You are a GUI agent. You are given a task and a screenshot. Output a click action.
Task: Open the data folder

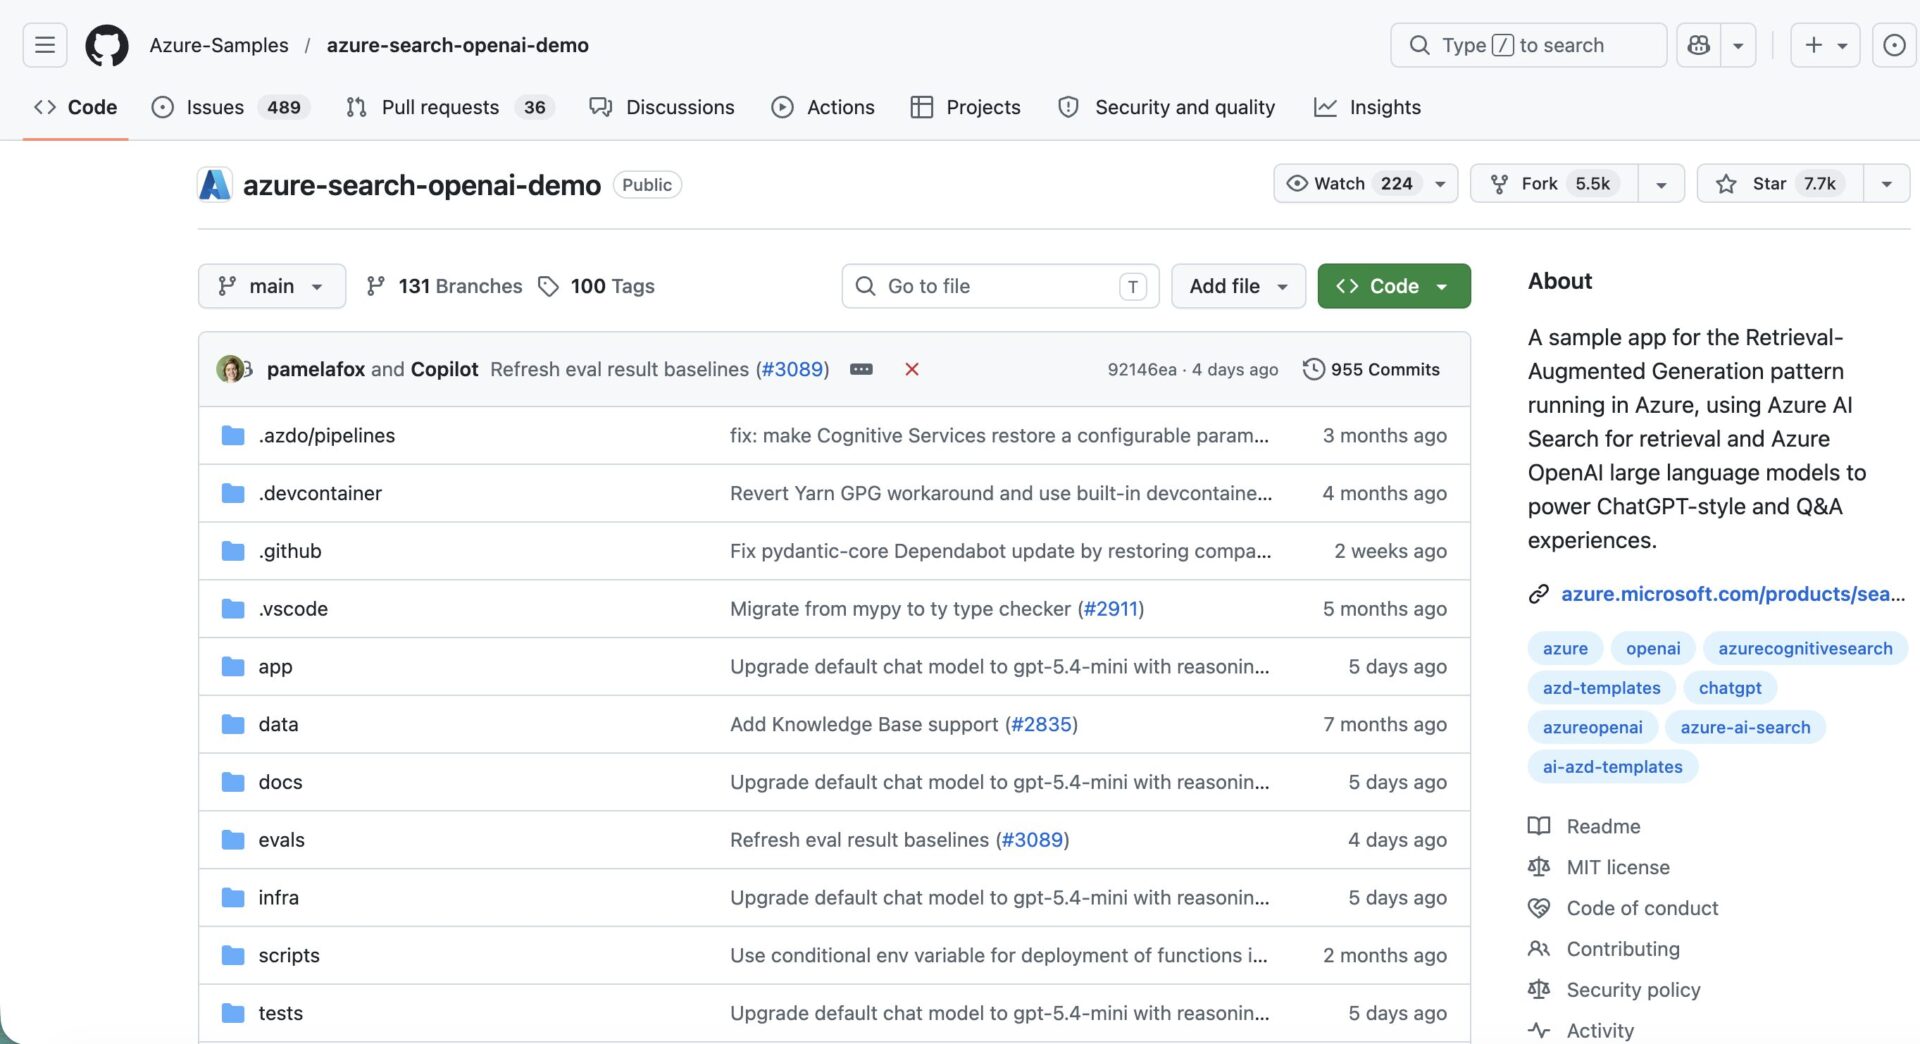278,724
